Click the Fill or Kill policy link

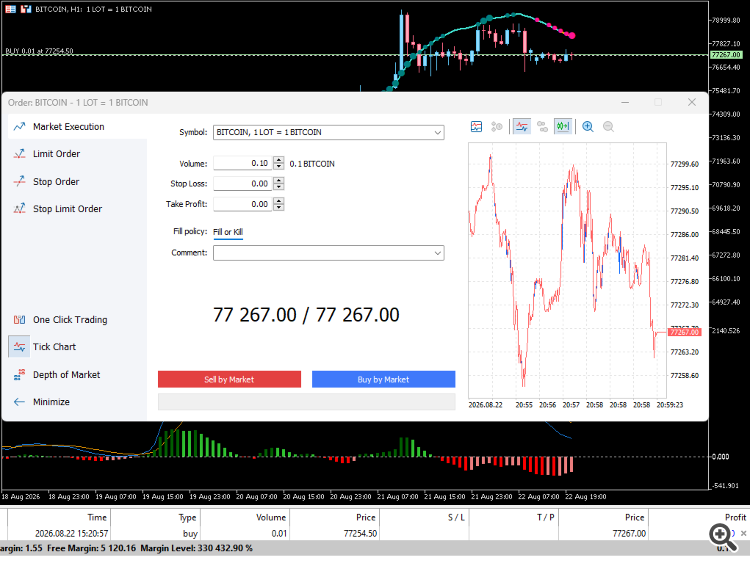pyautogui.click(x=228, y=232)
